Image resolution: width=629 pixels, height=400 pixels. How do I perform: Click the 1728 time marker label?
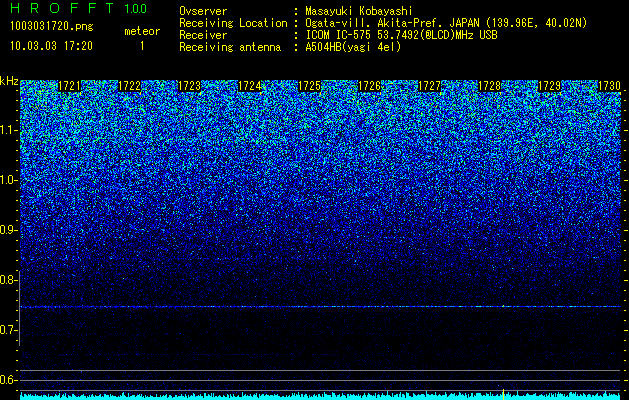pyautogui.click(x=490, y=86)
